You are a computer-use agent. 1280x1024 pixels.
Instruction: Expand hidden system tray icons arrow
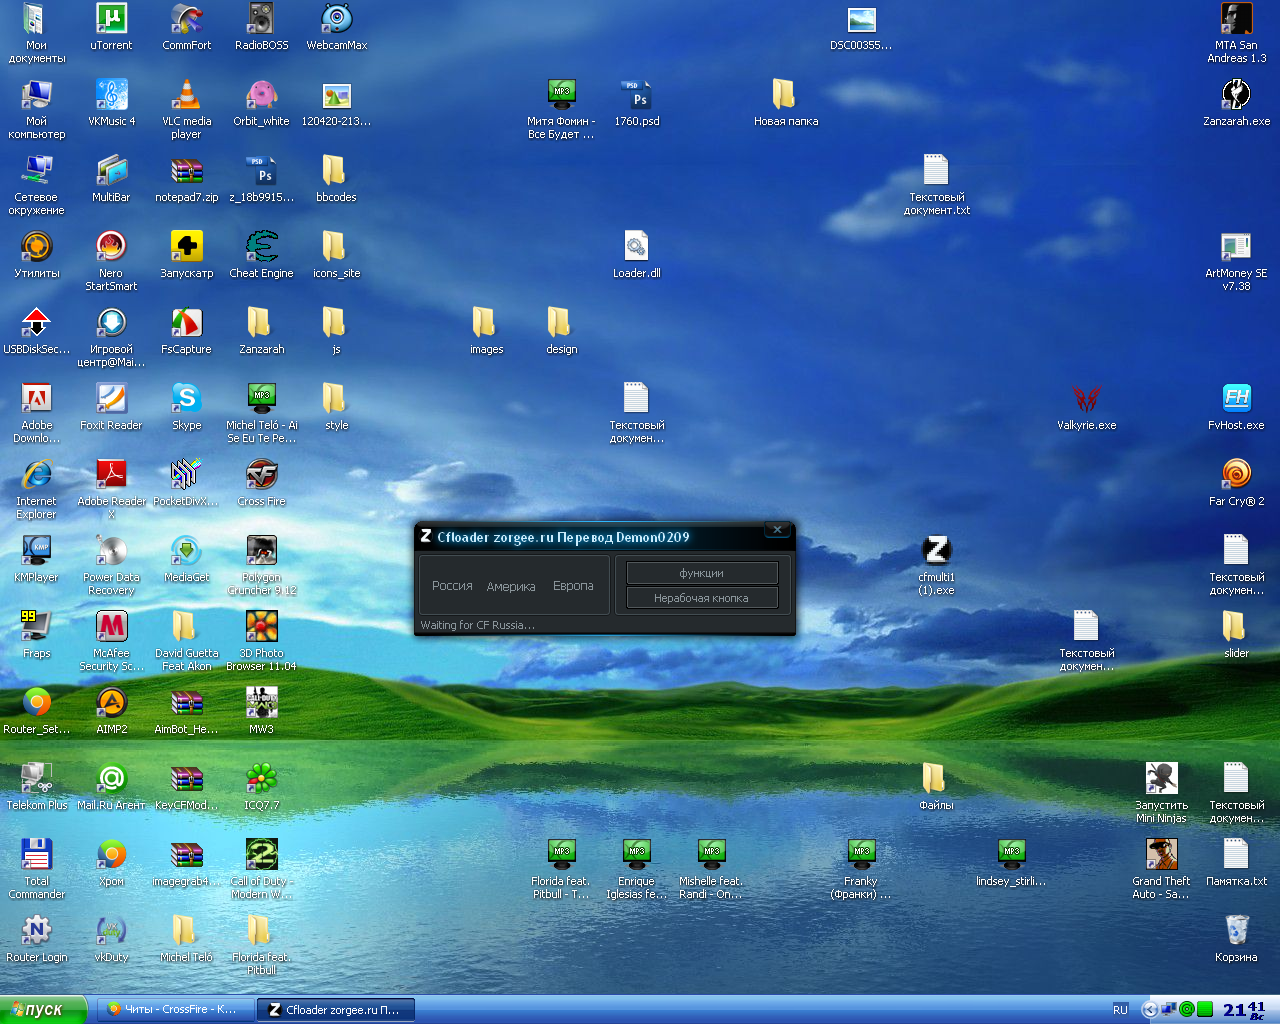coord(1149,1010)
